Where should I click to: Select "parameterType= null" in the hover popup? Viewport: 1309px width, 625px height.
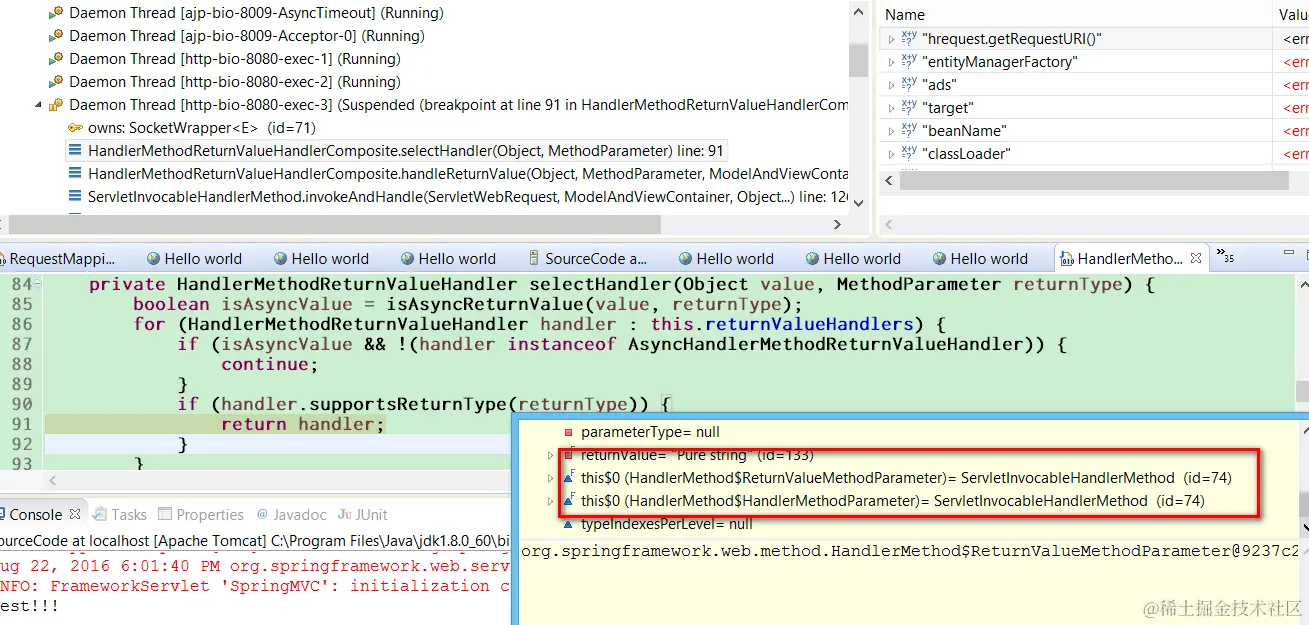pos(650,432)
